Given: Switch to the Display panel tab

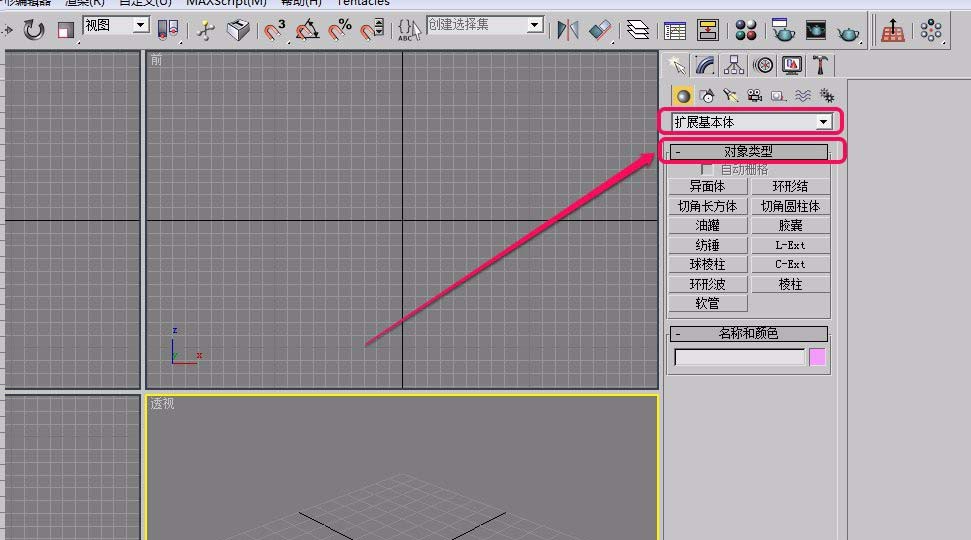Looking at the screenshot, I should [792, 65].
